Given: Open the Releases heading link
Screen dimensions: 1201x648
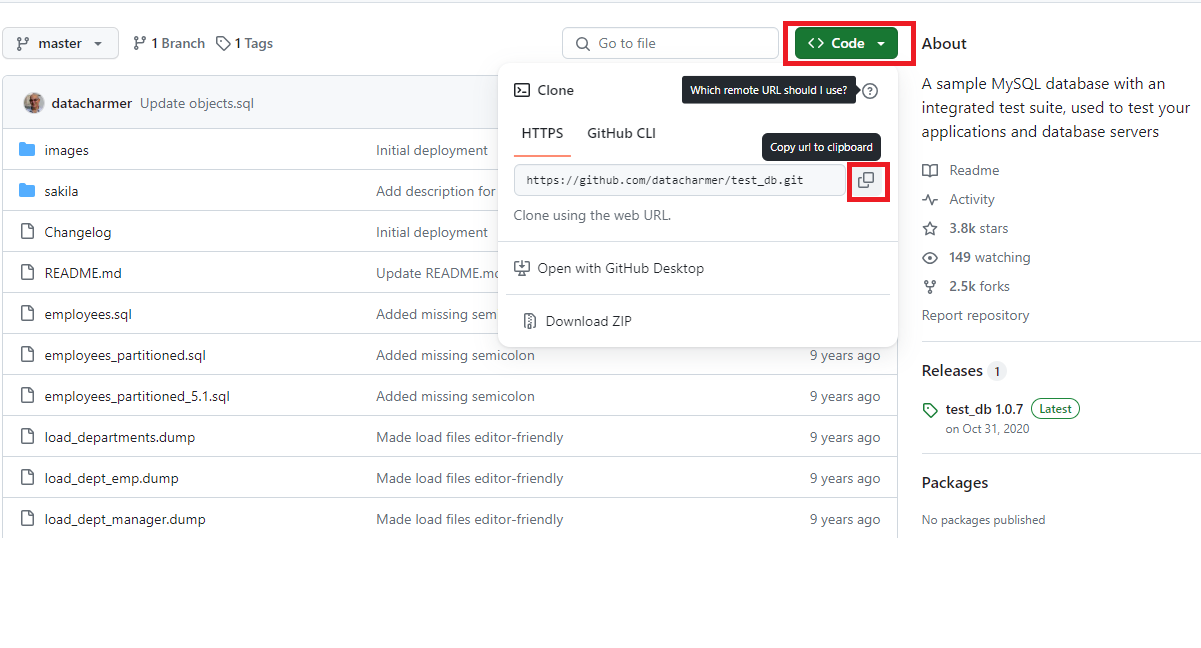Looking at the screenshot, I should click(952, 370).
